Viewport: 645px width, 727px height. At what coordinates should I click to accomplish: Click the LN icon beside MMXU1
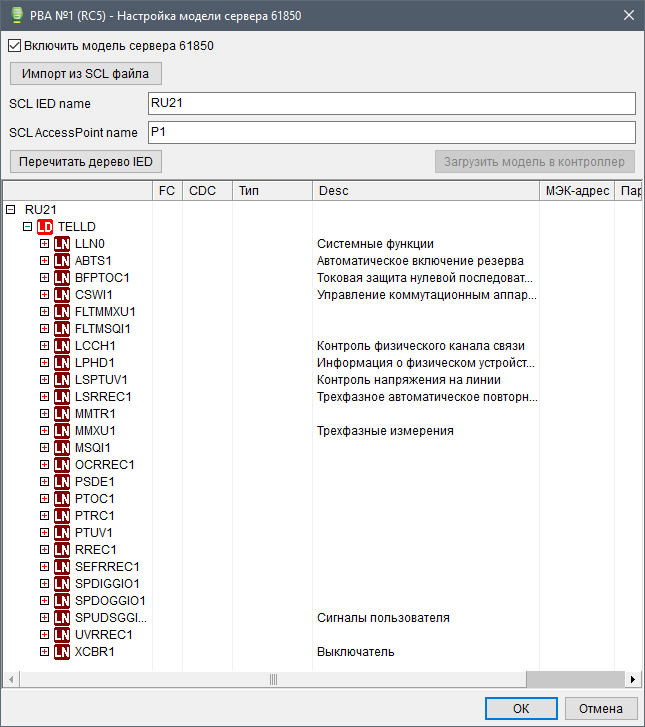coord(62,431)
